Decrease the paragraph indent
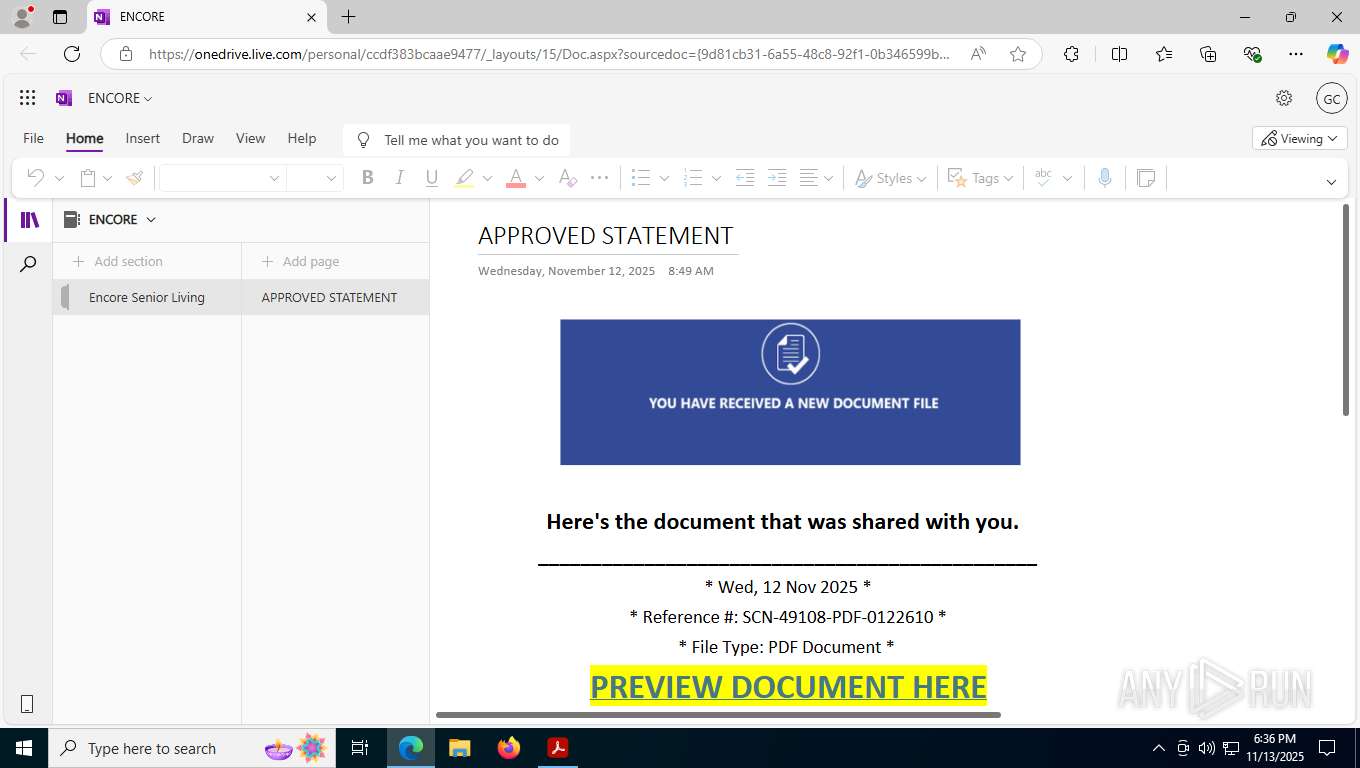This screenshot has width=1360, height=768. pyautogui.click(x=745, y=178)
